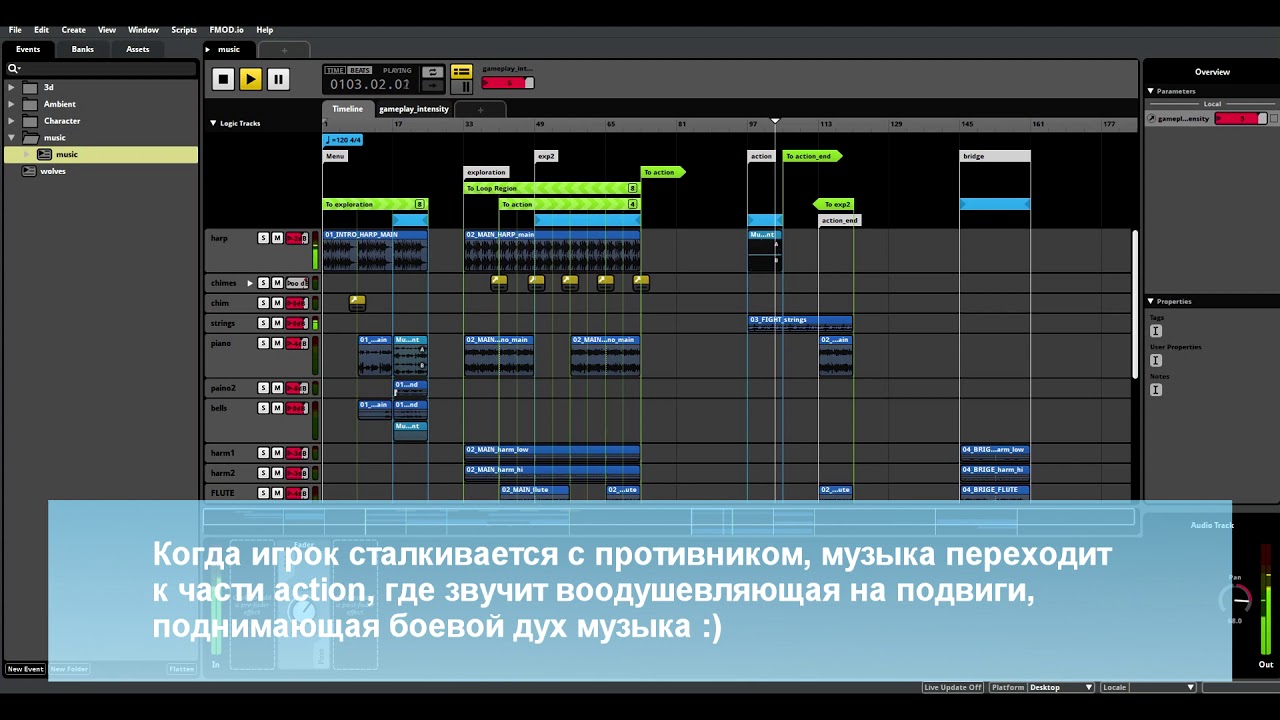Image resolution: width=1280 pixels, height=720 pixels.
Task: Open the FMOD.io menu
Action: [226, 30]
